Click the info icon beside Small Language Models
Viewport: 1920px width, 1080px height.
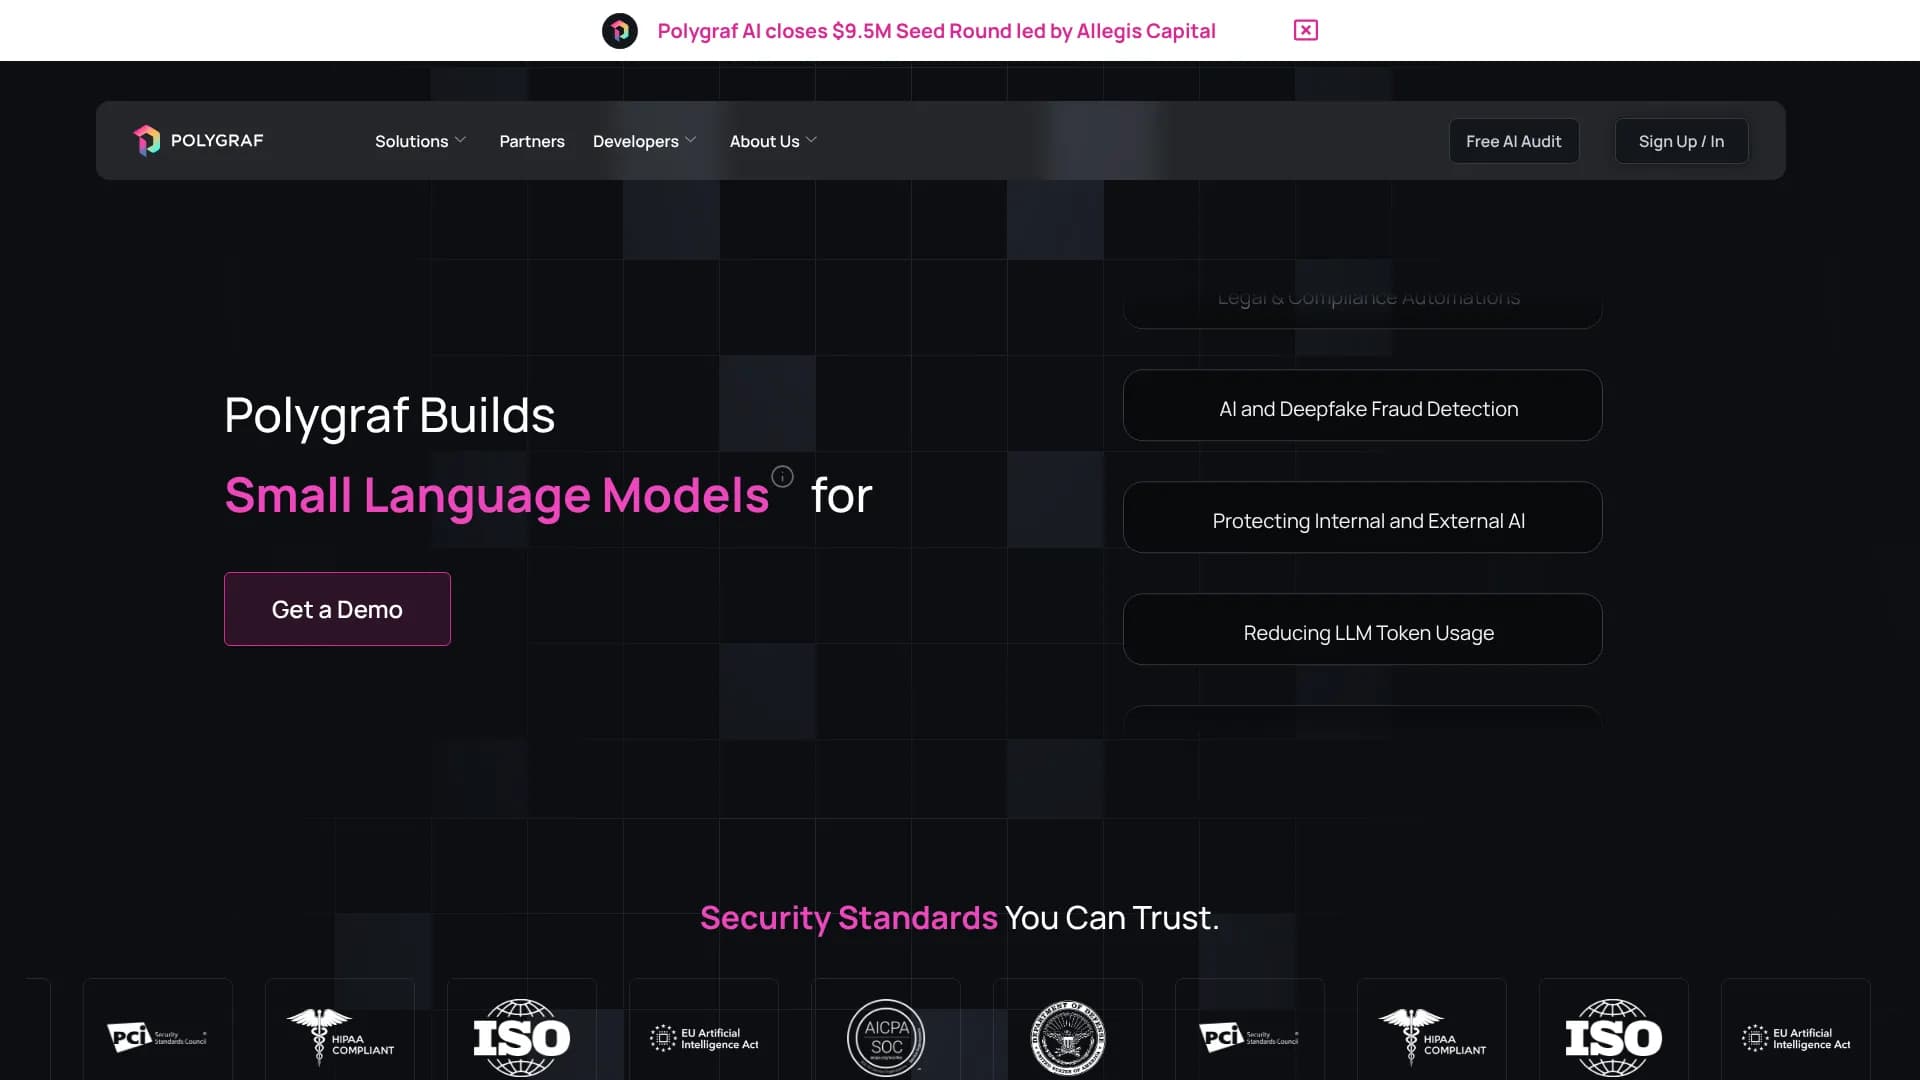(782, 477)
